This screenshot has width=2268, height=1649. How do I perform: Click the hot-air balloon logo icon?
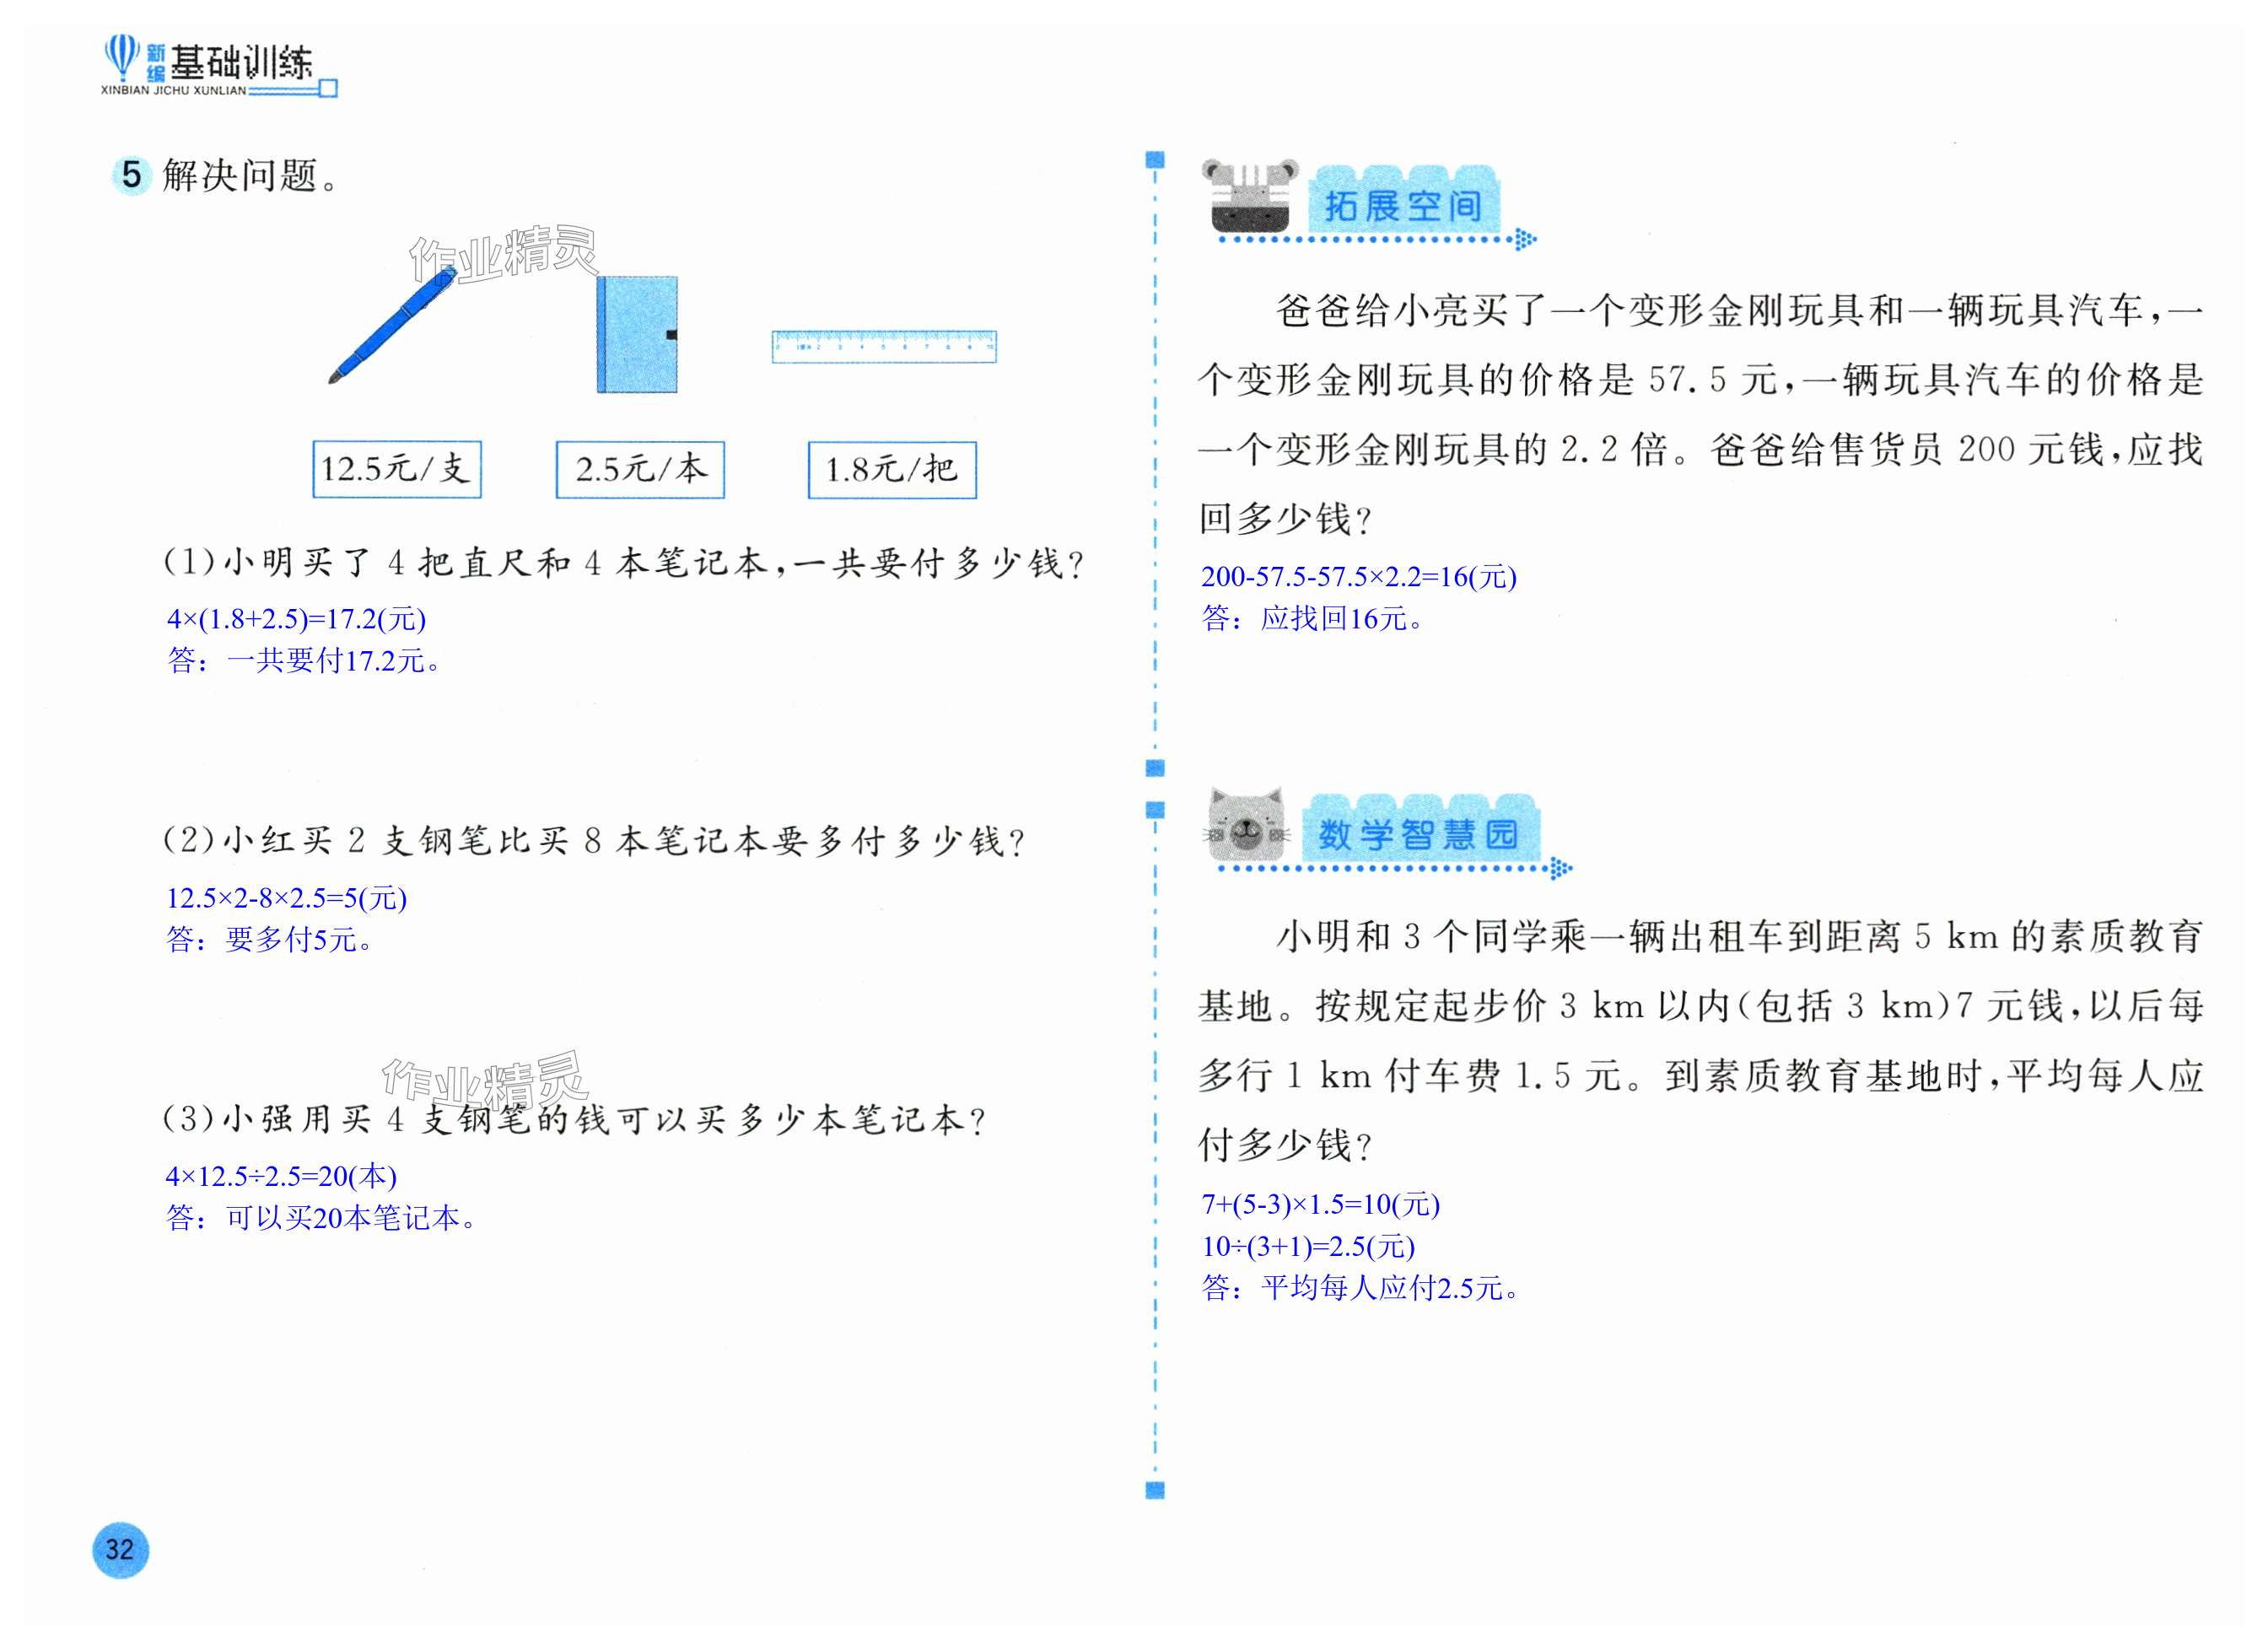tap(121, 57)
